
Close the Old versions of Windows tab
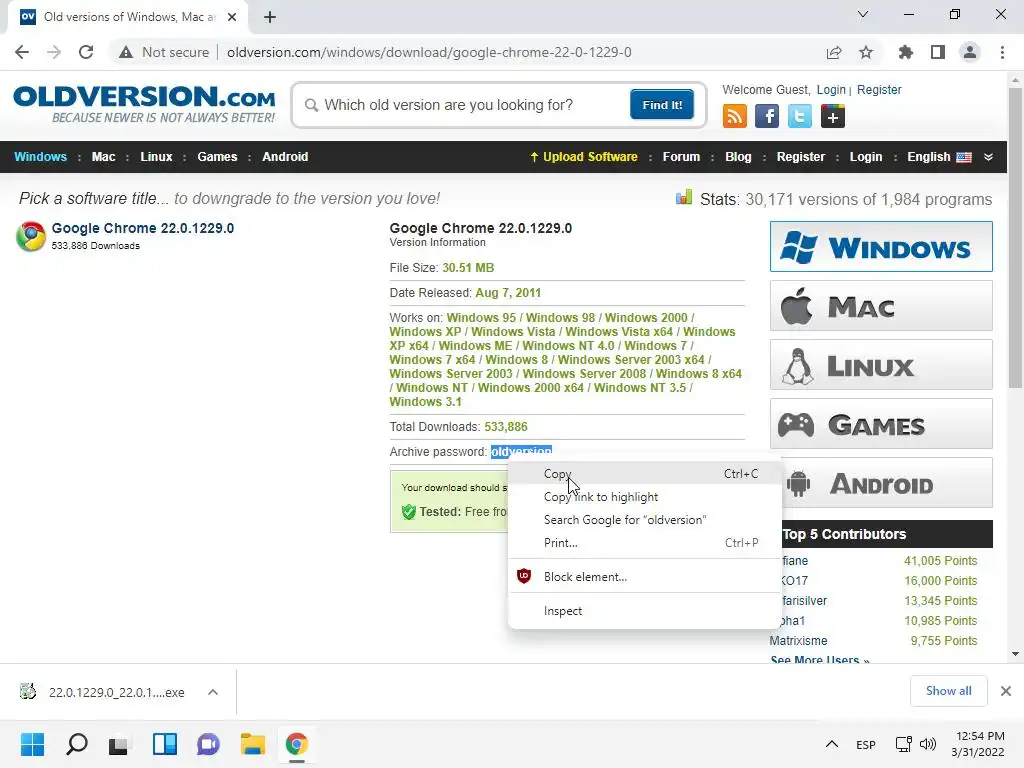(232, 17)
